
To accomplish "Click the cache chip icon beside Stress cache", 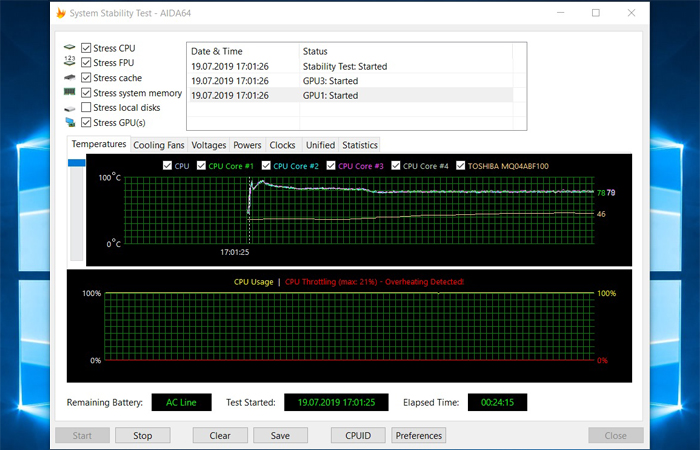I will pos(70,78).
